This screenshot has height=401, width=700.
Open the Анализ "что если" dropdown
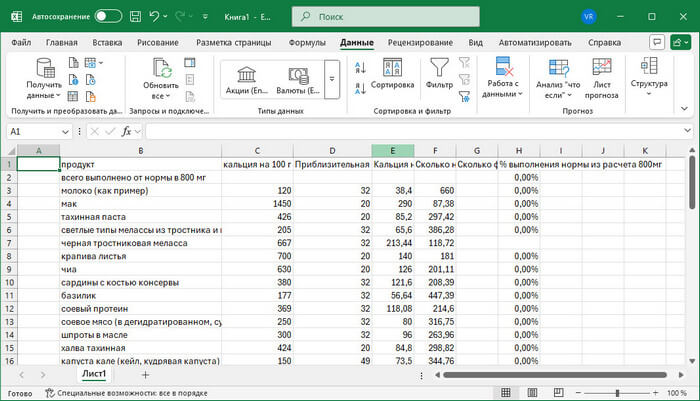557,78
